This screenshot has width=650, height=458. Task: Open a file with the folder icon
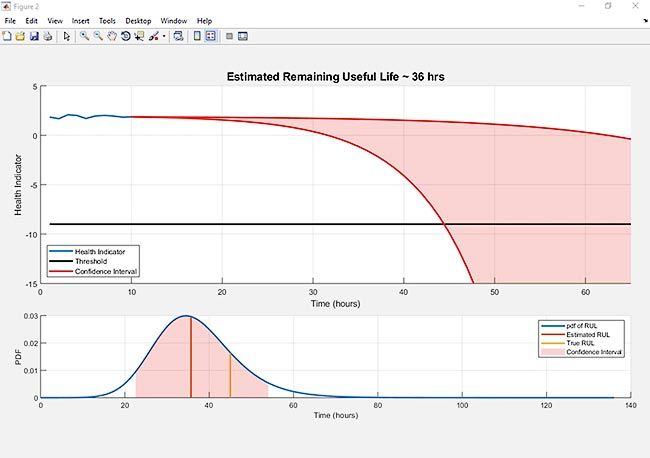[20, 36]
